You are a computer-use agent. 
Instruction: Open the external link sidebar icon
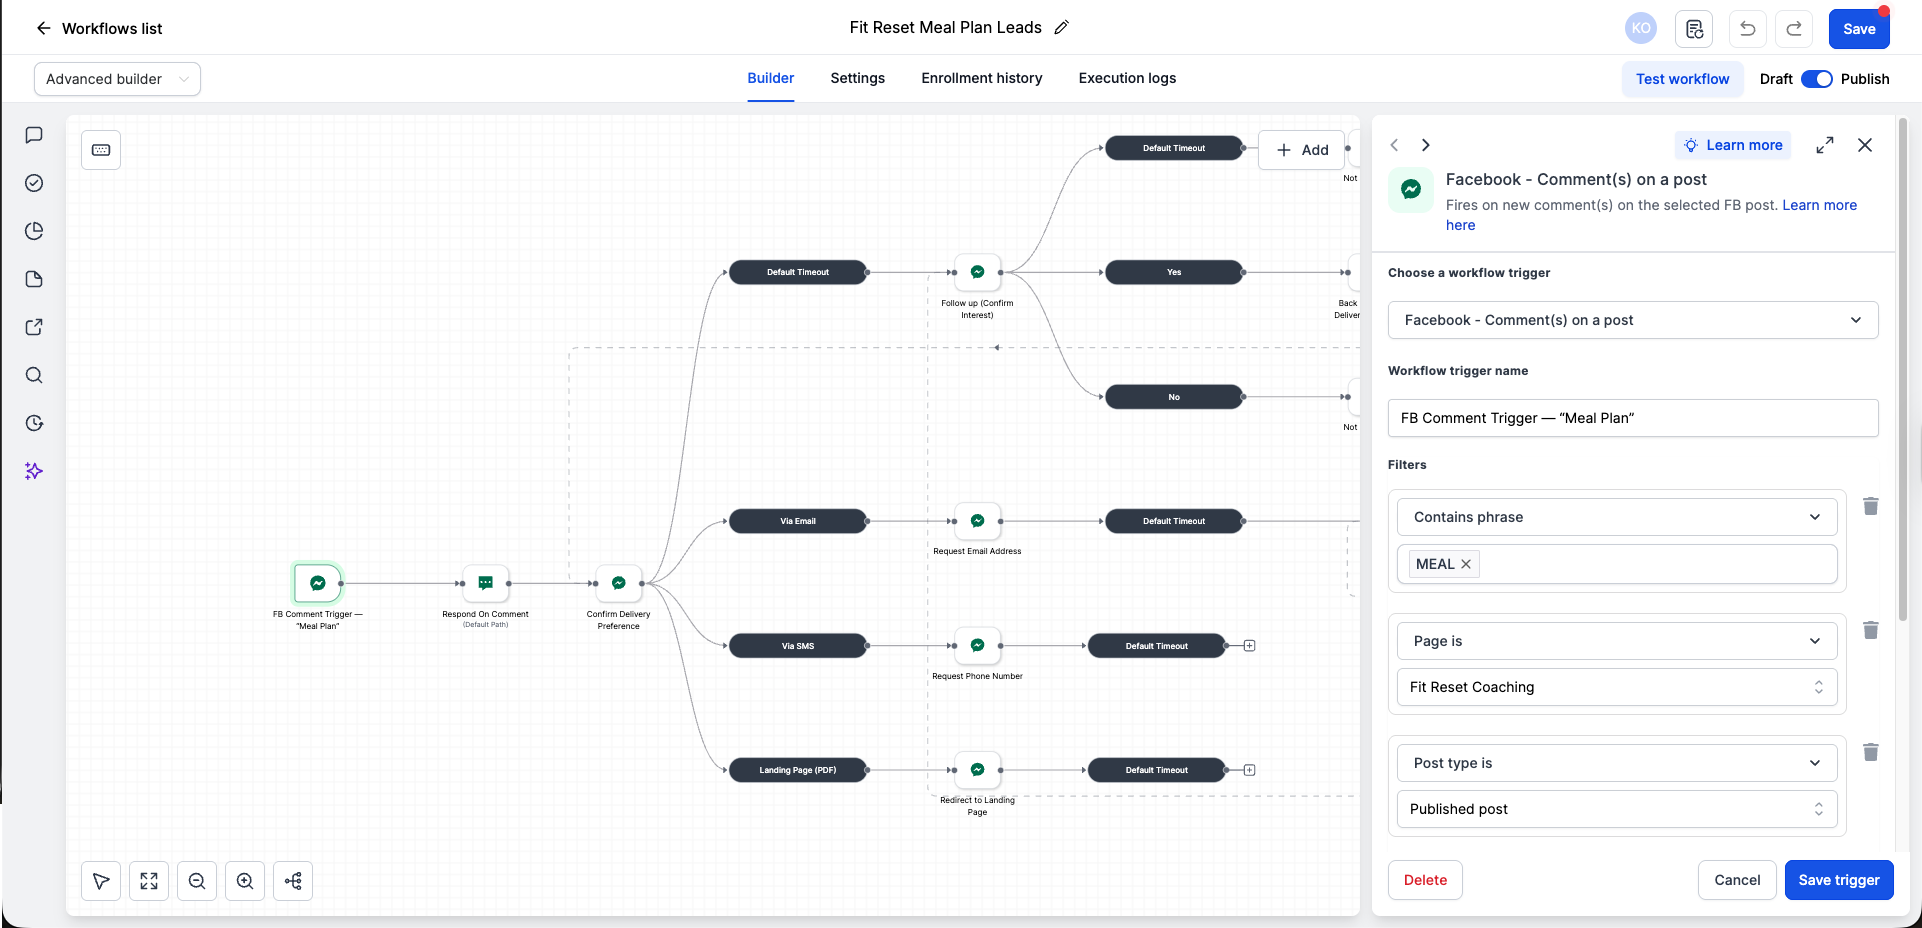coord(34,327)
